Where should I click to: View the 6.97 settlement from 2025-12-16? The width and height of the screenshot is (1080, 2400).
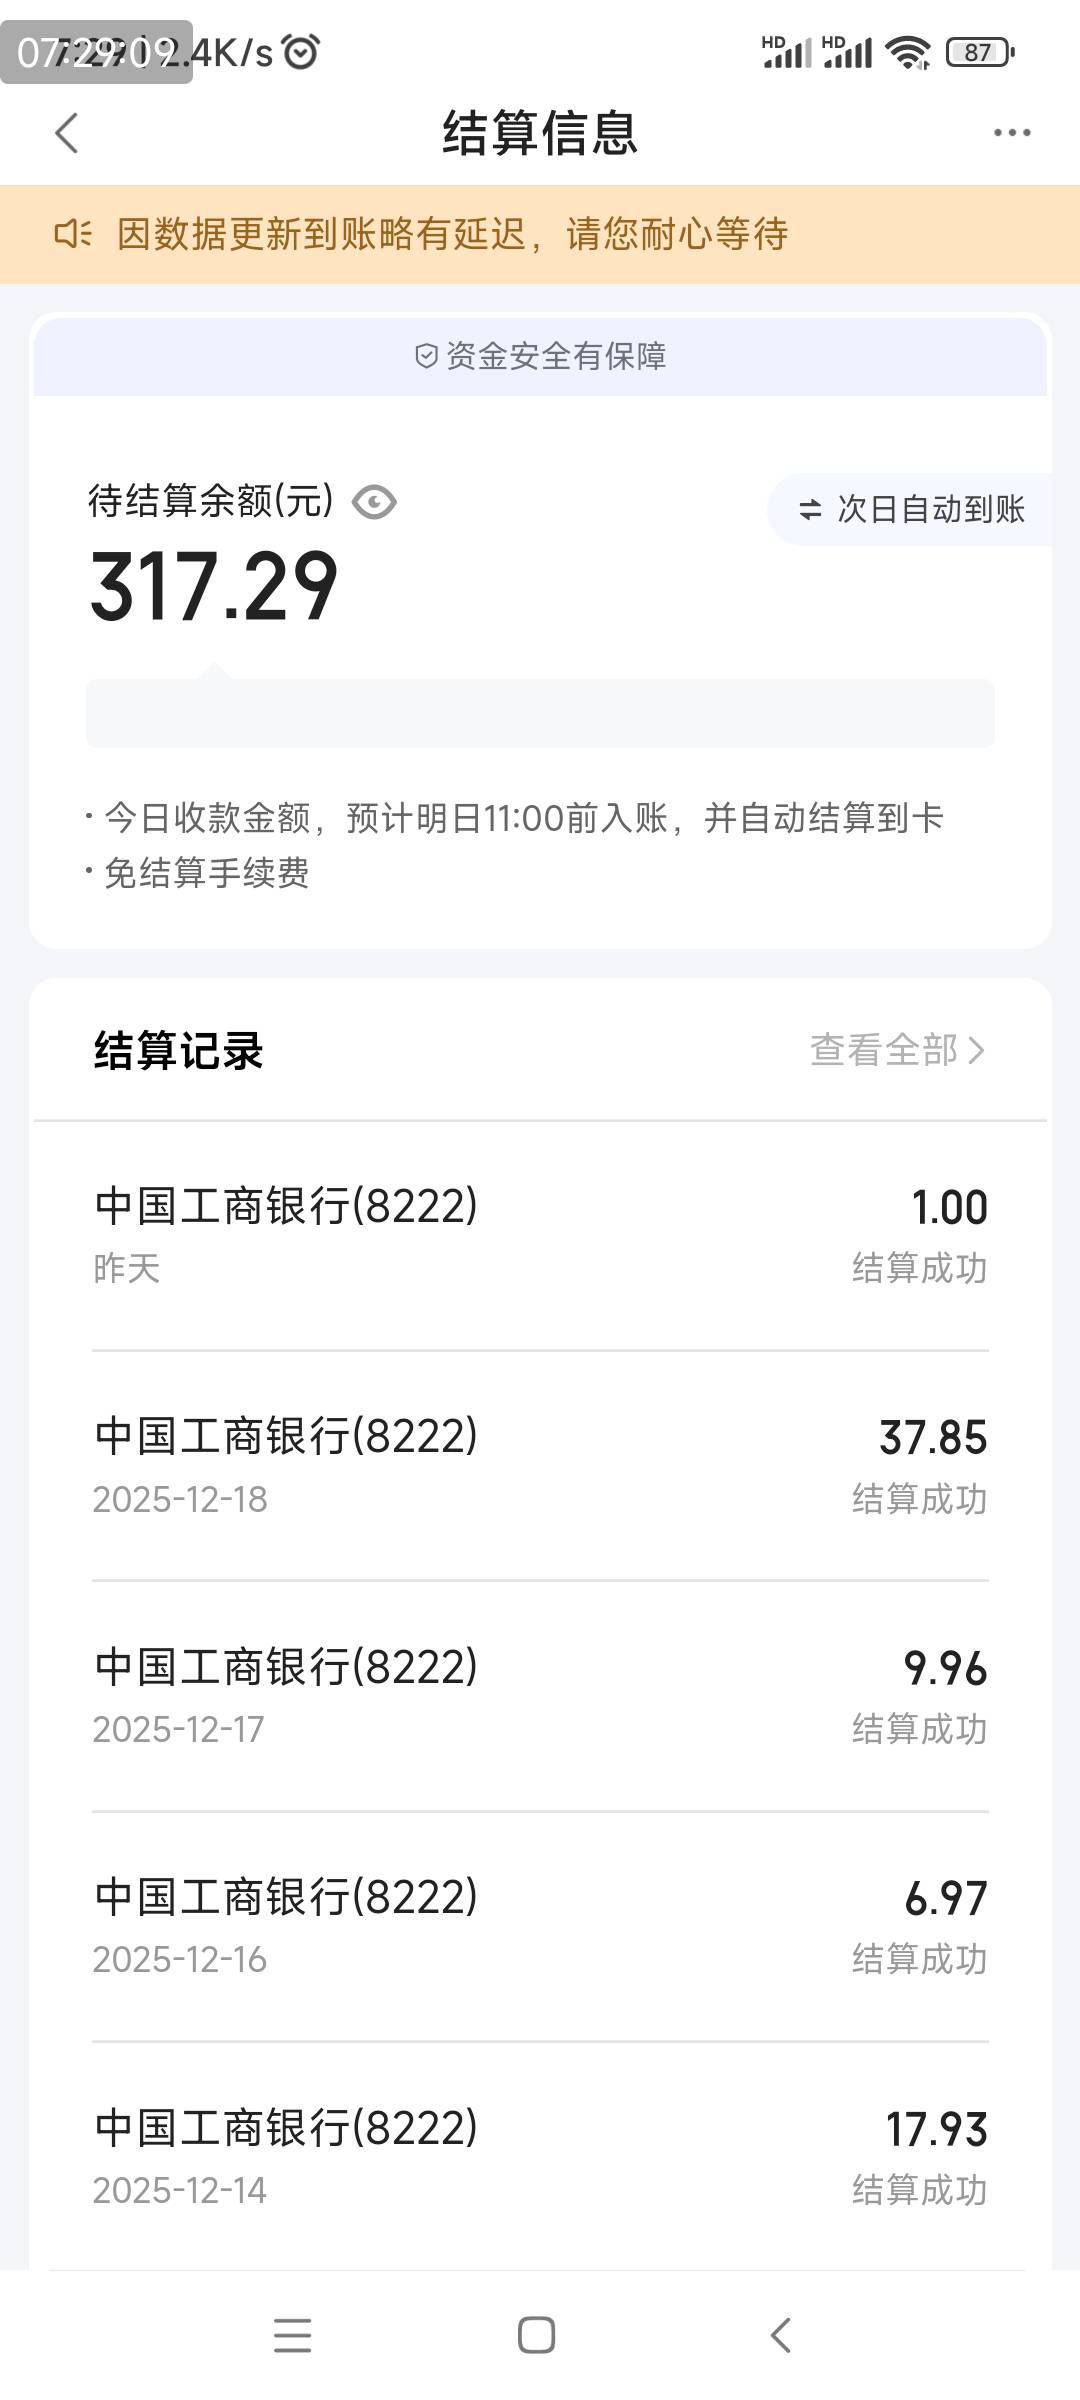pyautogui.click(x=540, y=1926)
